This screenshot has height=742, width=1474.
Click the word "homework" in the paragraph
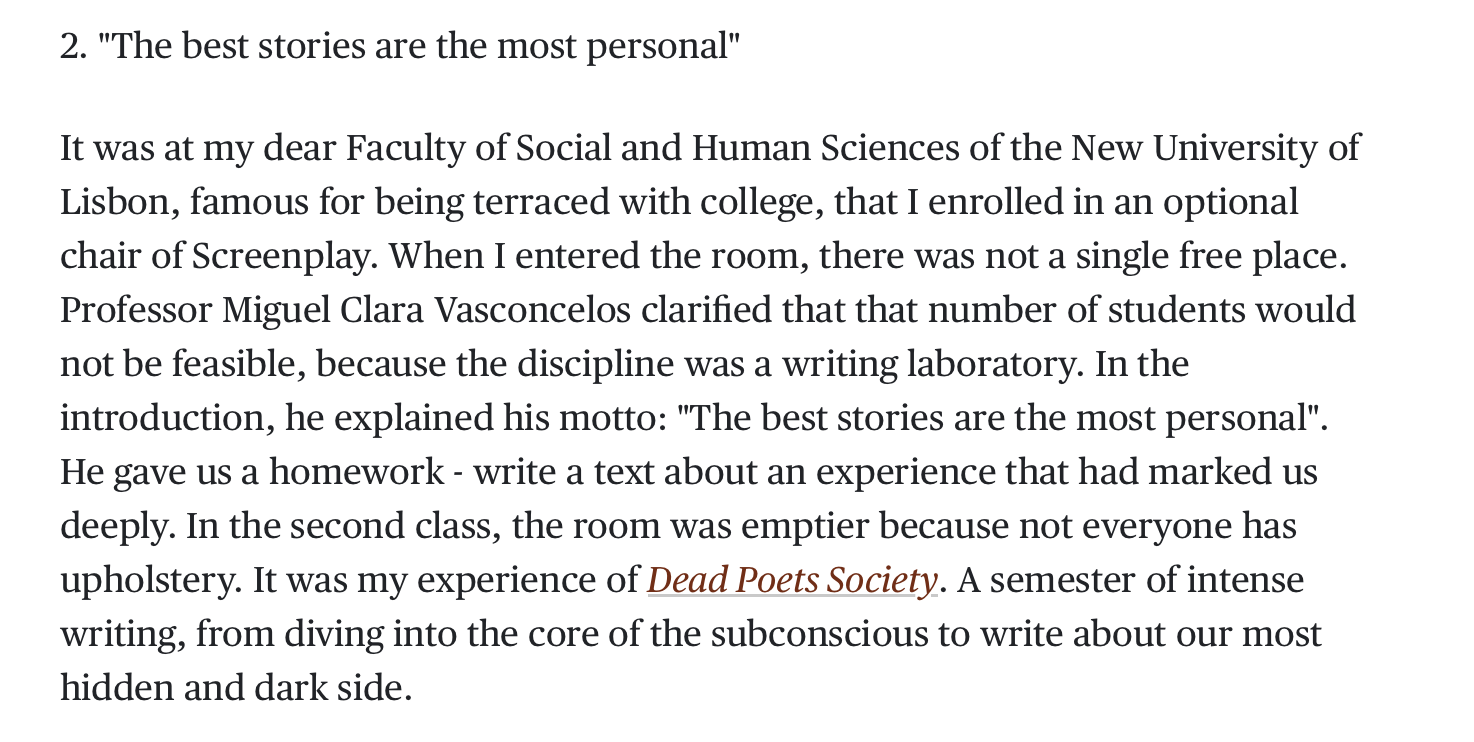coord(356,472)
